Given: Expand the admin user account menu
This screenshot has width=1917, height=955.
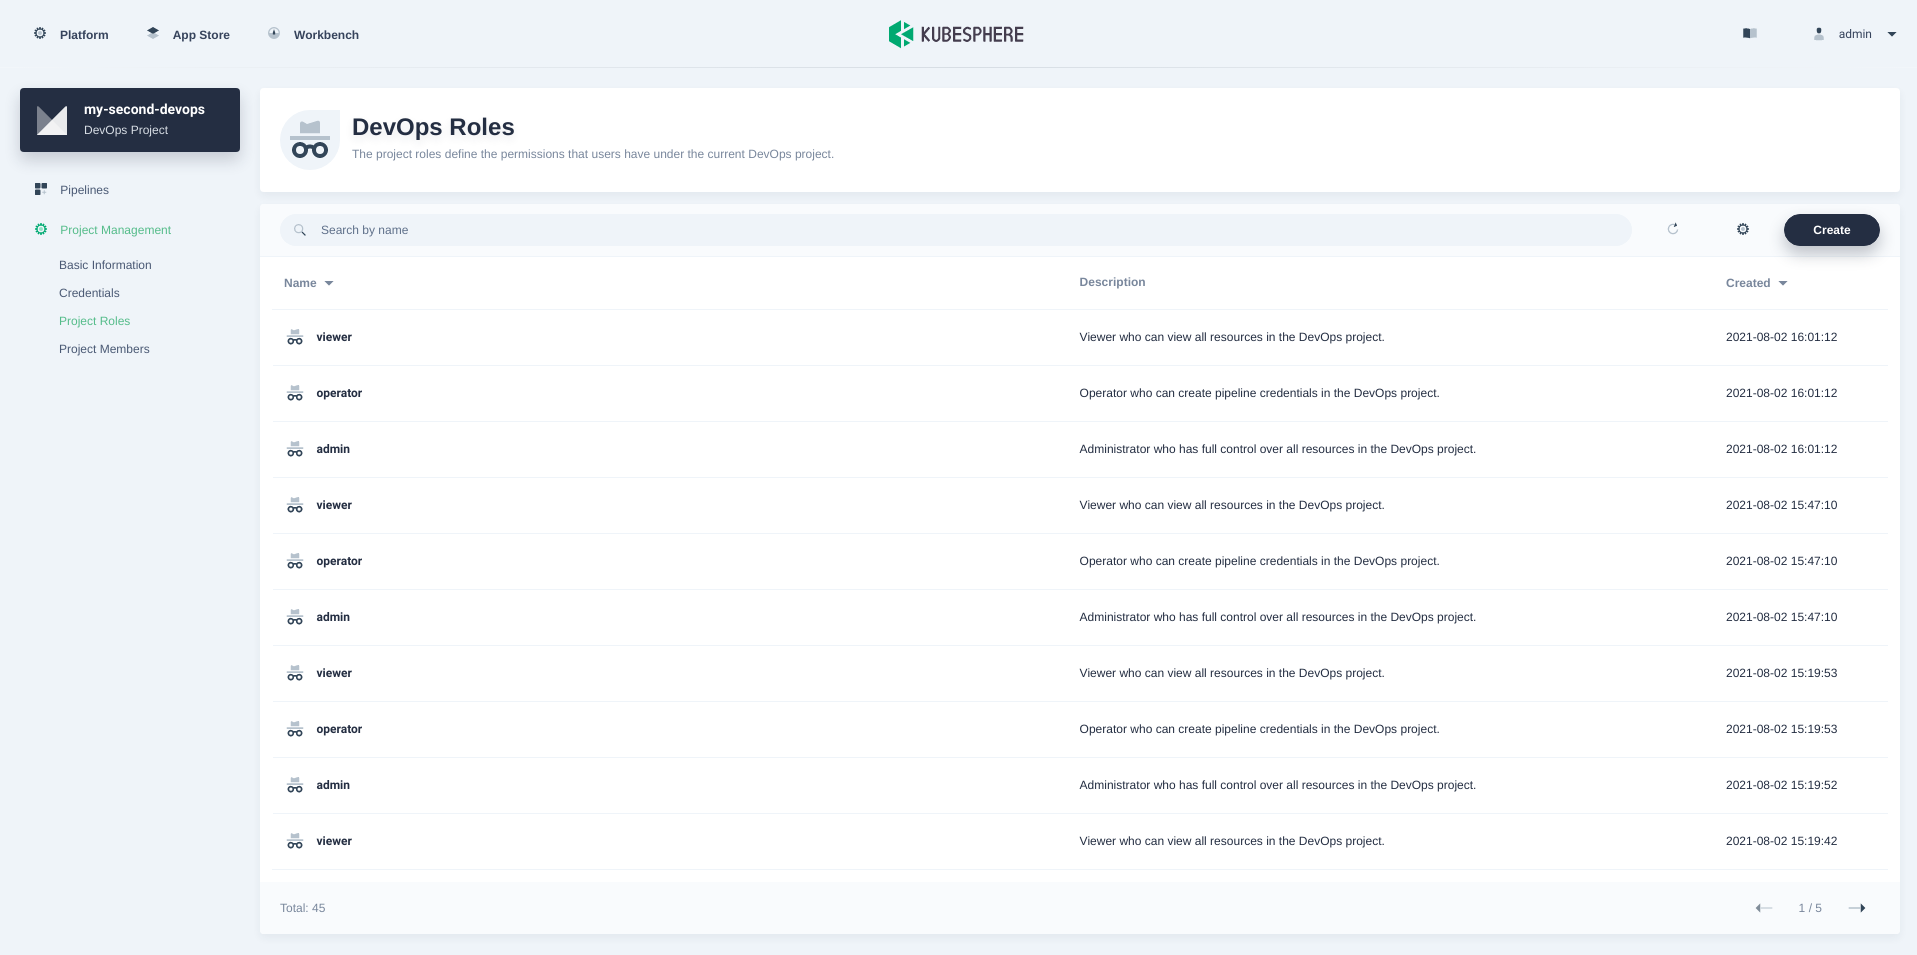Looking at the screenshot, I should [x=1855, y=33].
